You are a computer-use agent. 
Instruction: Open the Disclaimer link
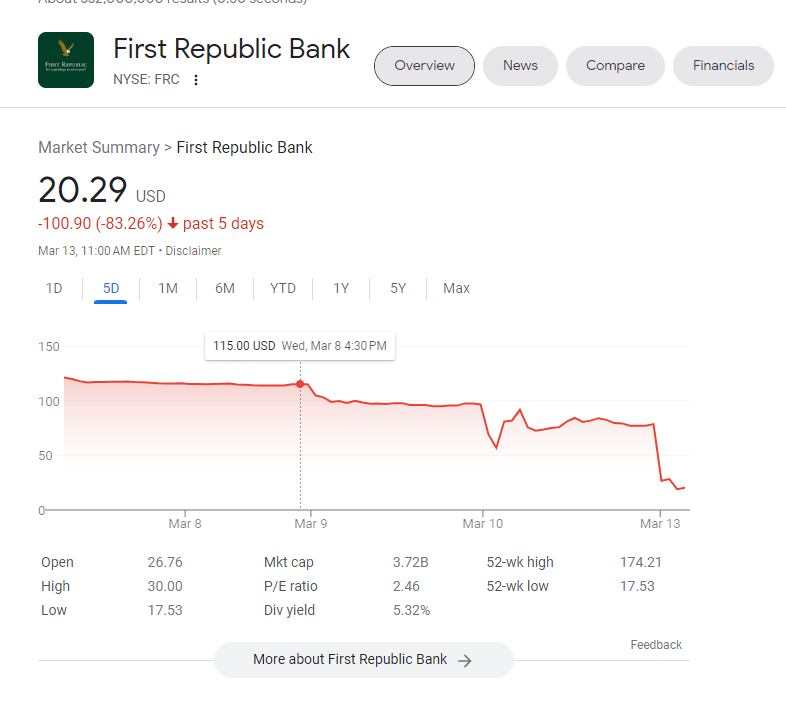tap(193, 251)
